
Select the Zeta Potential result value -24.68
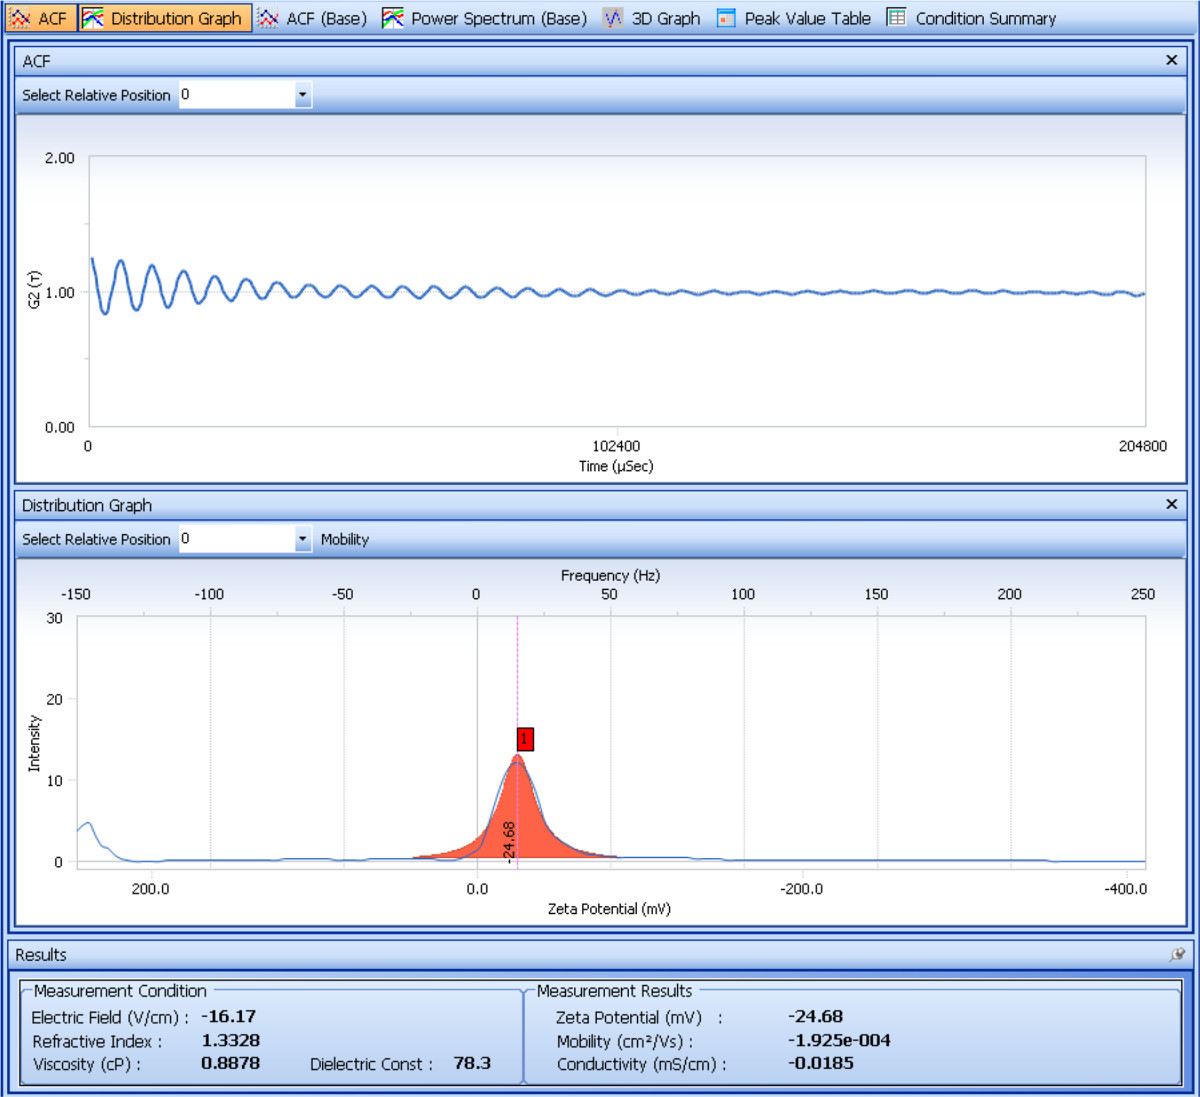coord(815,1017)
